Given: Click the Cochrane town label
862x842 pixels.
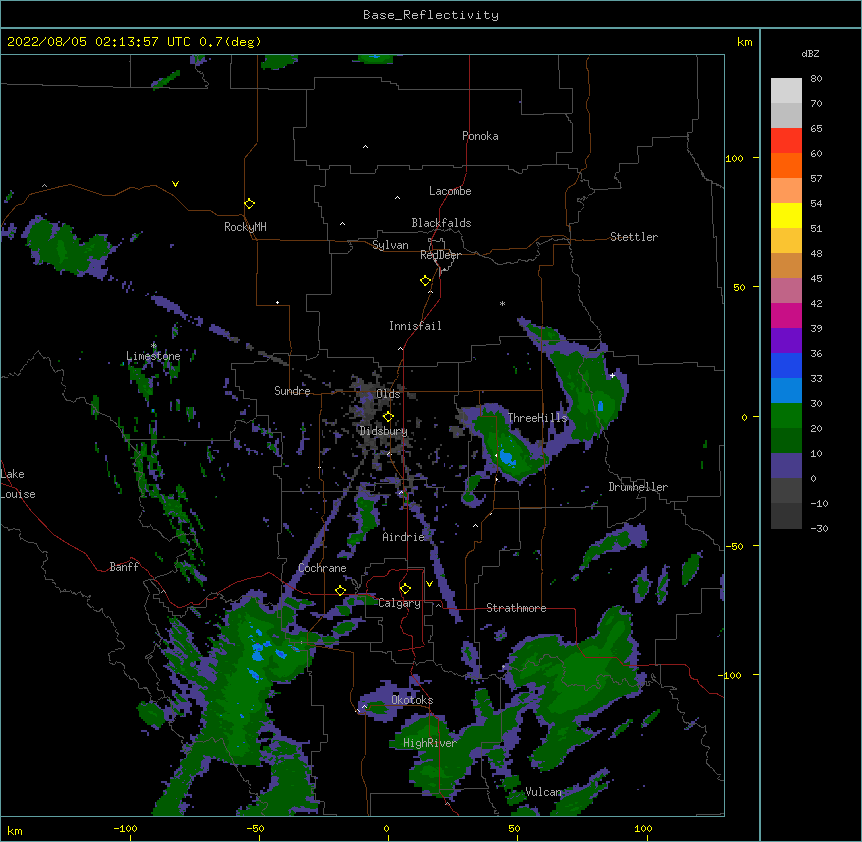Looking at the screenshot, I should [322, 568].
